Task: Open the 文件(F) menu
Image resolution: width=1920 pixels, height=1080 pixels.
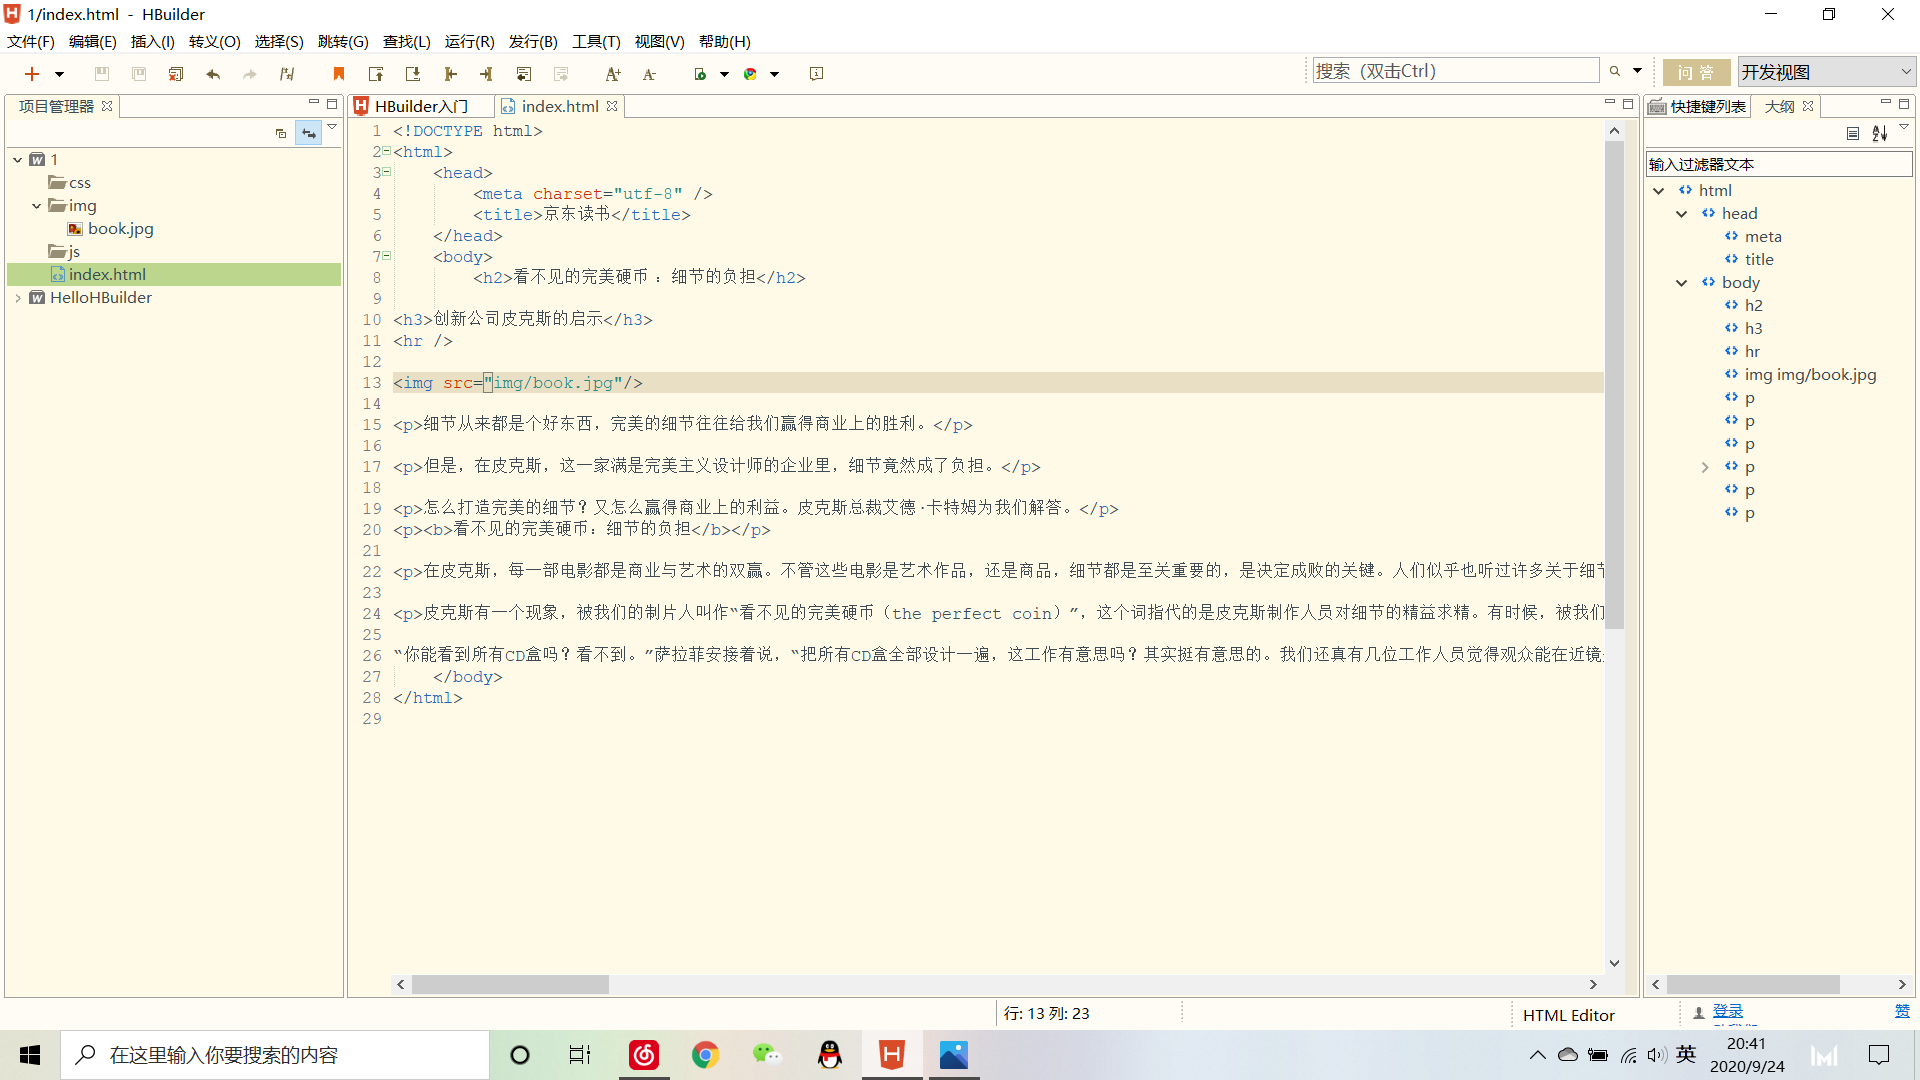Action: (x=31, y=41)
